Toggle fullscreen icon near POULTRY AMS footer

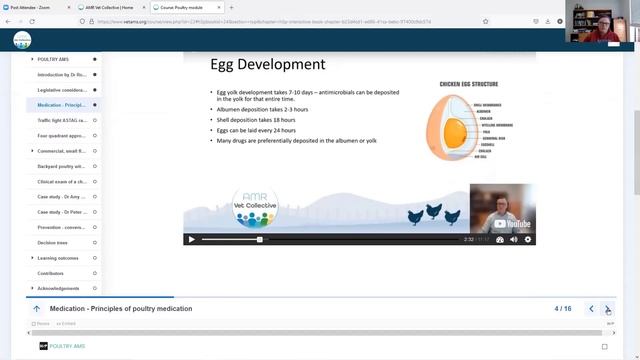[x=604, y=347]
